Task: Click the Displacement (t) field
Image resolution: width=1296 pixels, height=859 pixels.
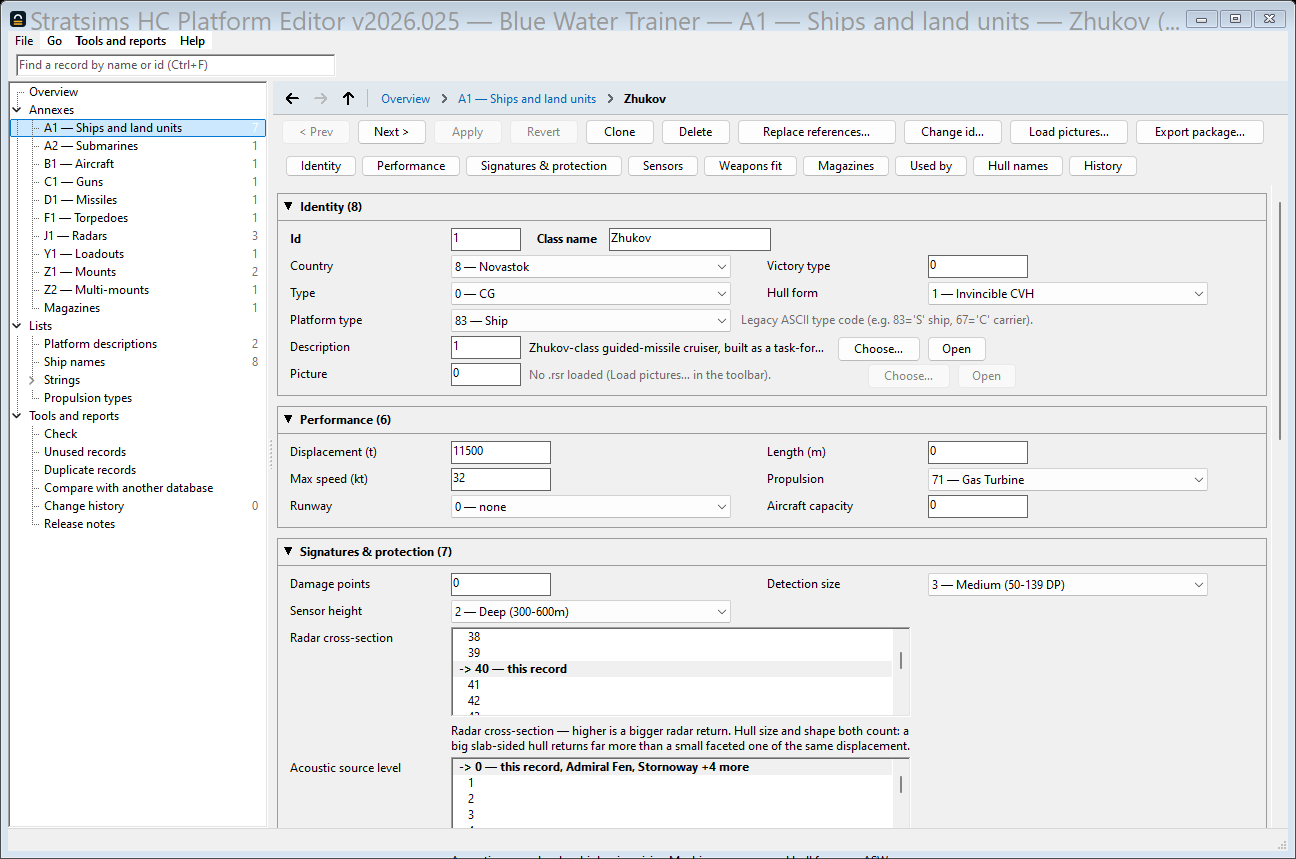Action: click(501, 452)
